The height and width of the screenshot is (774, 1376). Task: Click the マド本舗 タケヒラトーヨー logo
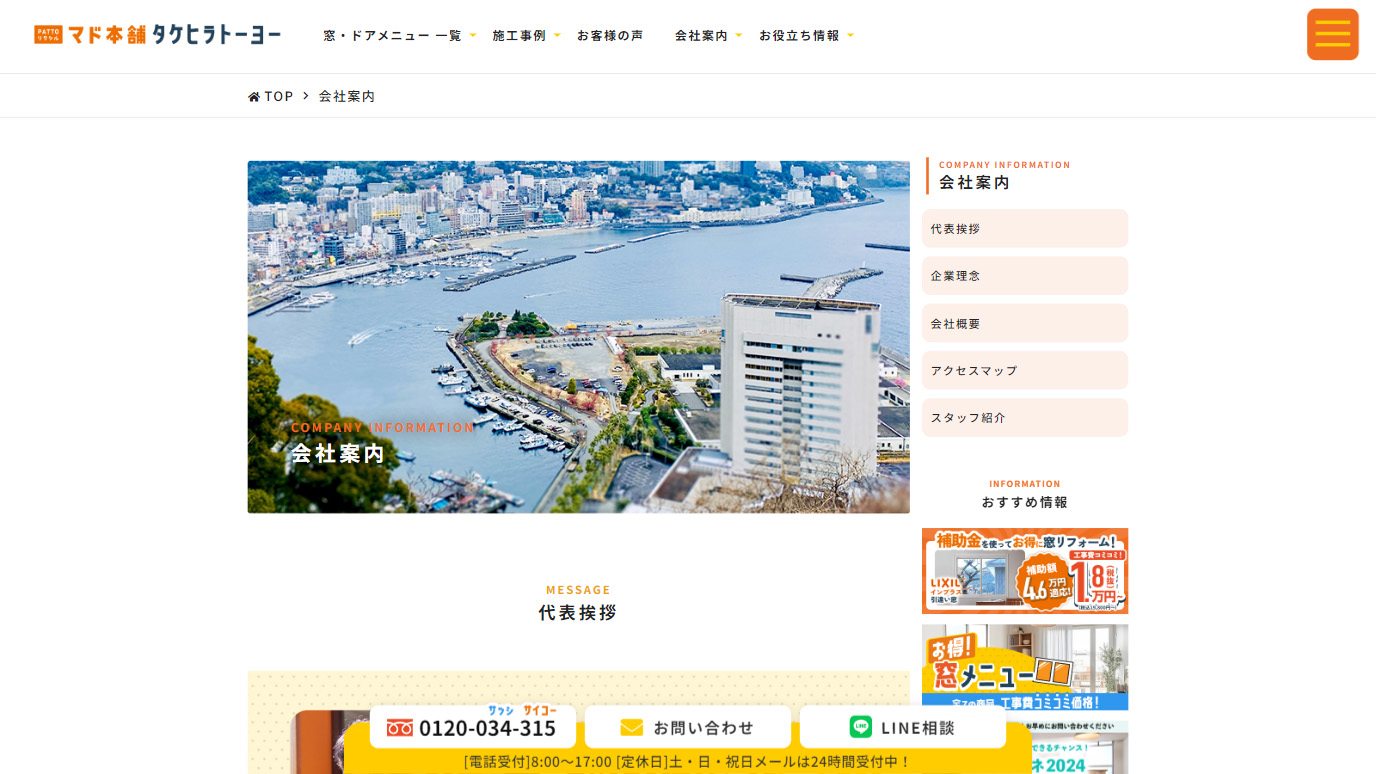point(157,35)
